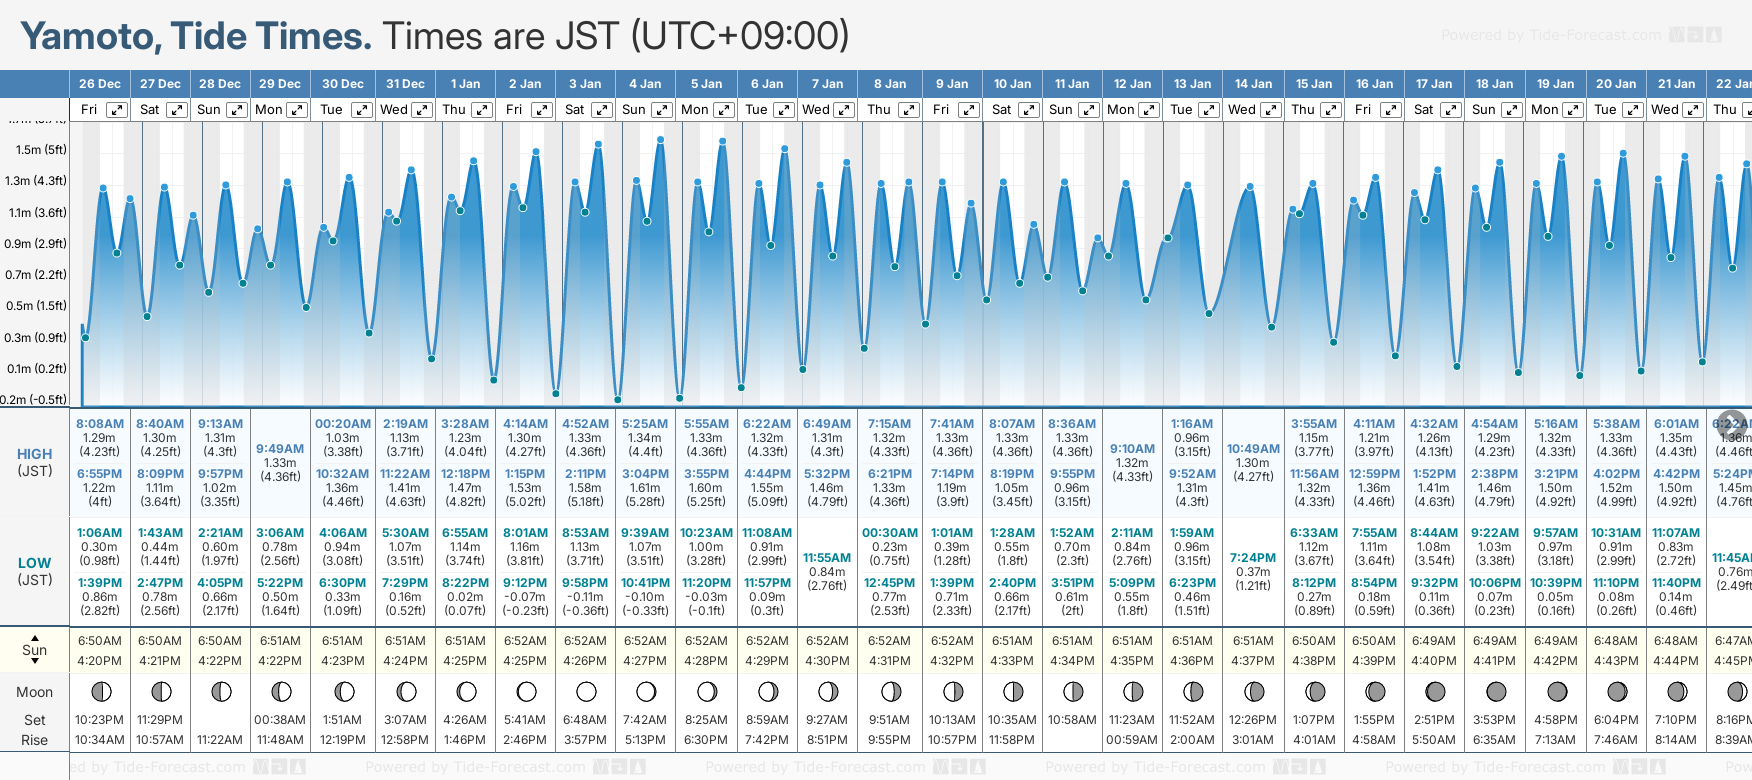This screenshot has width=1752, height=780.
Task: Click the 3:28AM high tide on 1 Jan
Action: coord(465,424)
